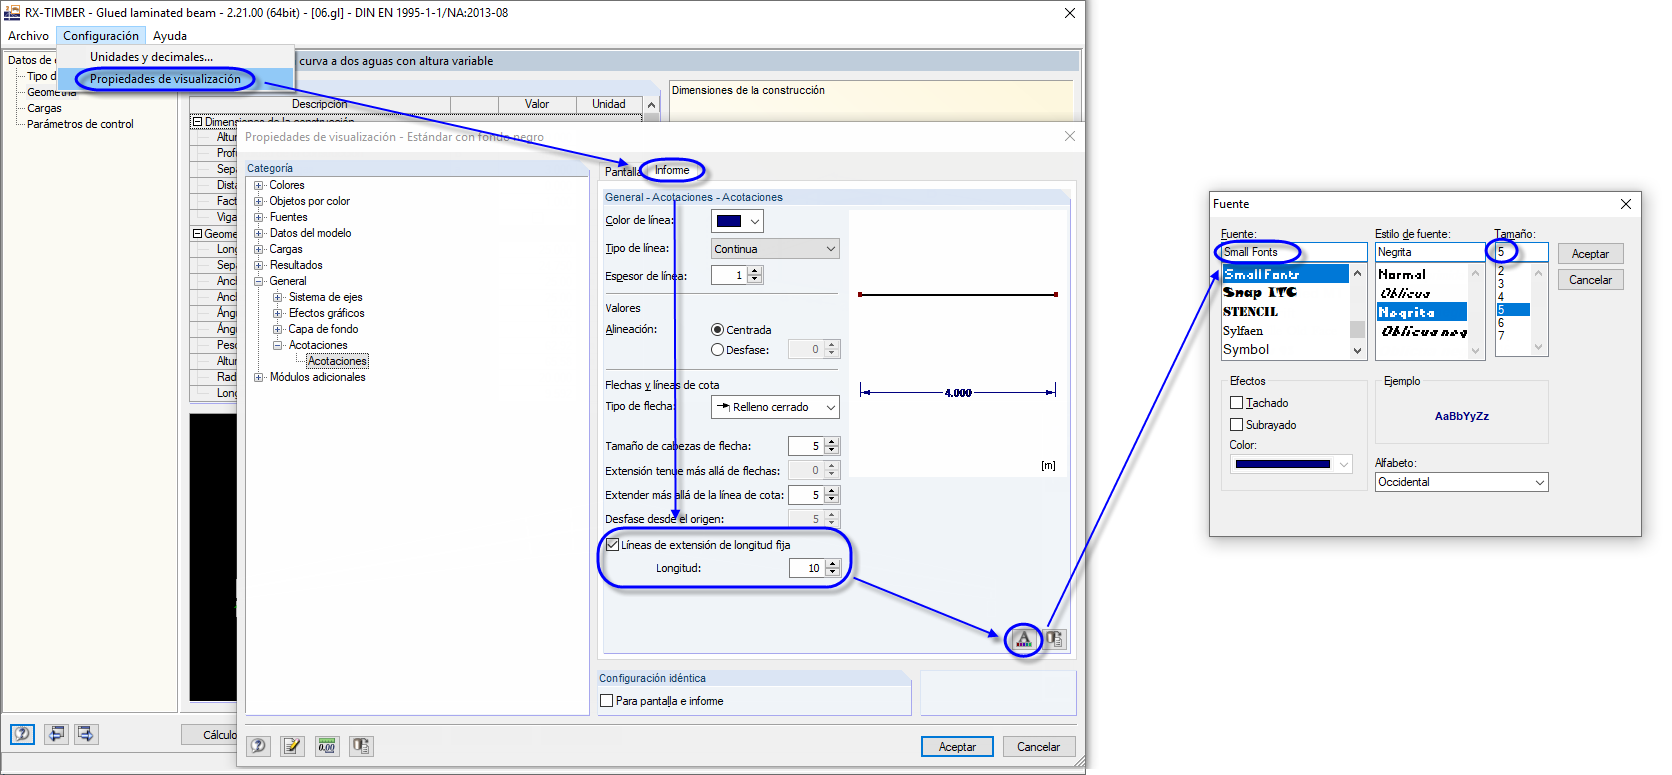Viewport: 1672px width, 775px height.
Task: Expand 'Módulos adicionales' category
Action: 259,377
